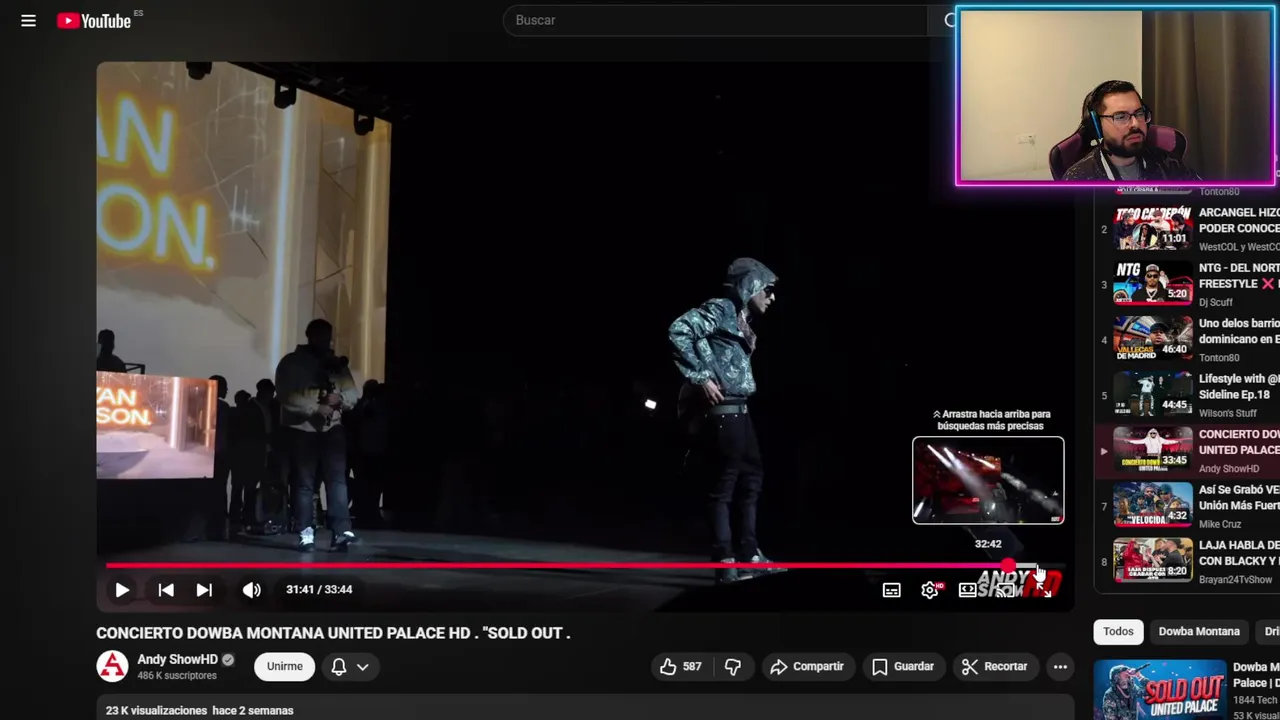The image size is (1280, 720).
Task: Open NTG - DEL NORTE FREESTYLE video
Action: pos(1239,276)
